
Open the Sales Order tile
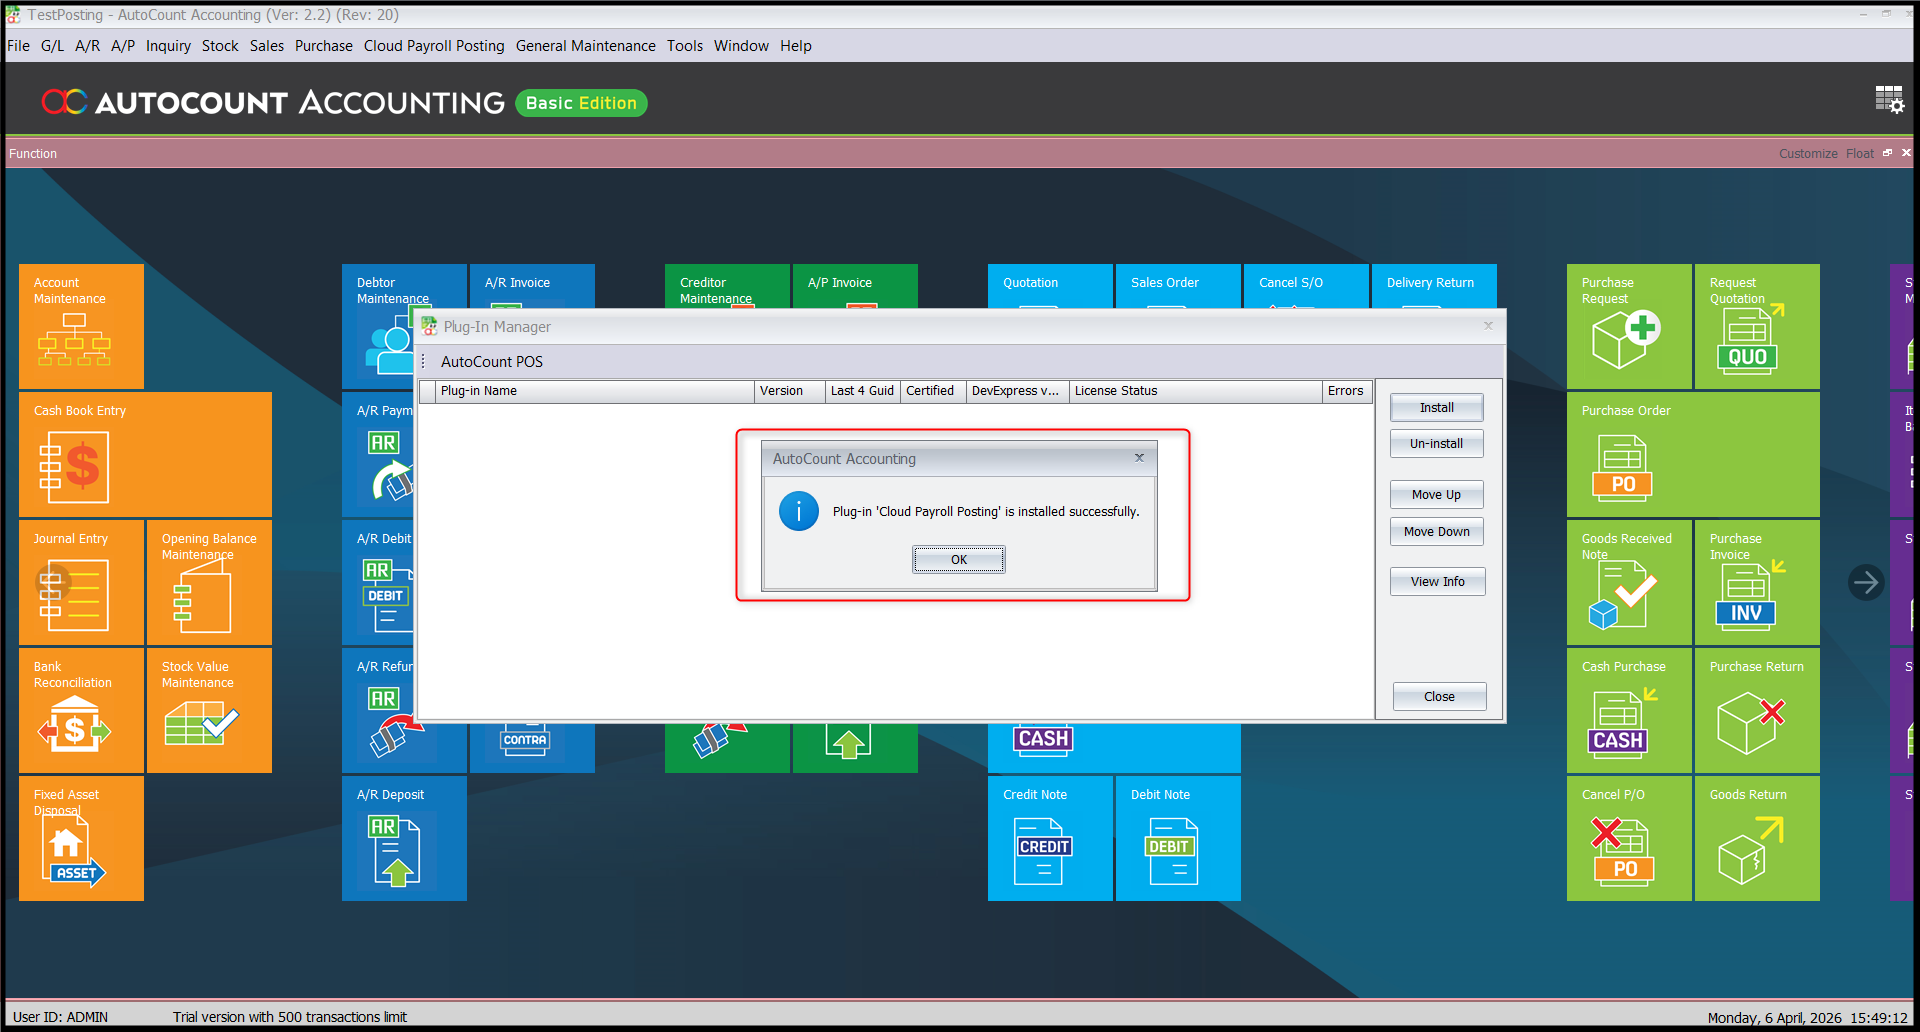click(1178, 285)
